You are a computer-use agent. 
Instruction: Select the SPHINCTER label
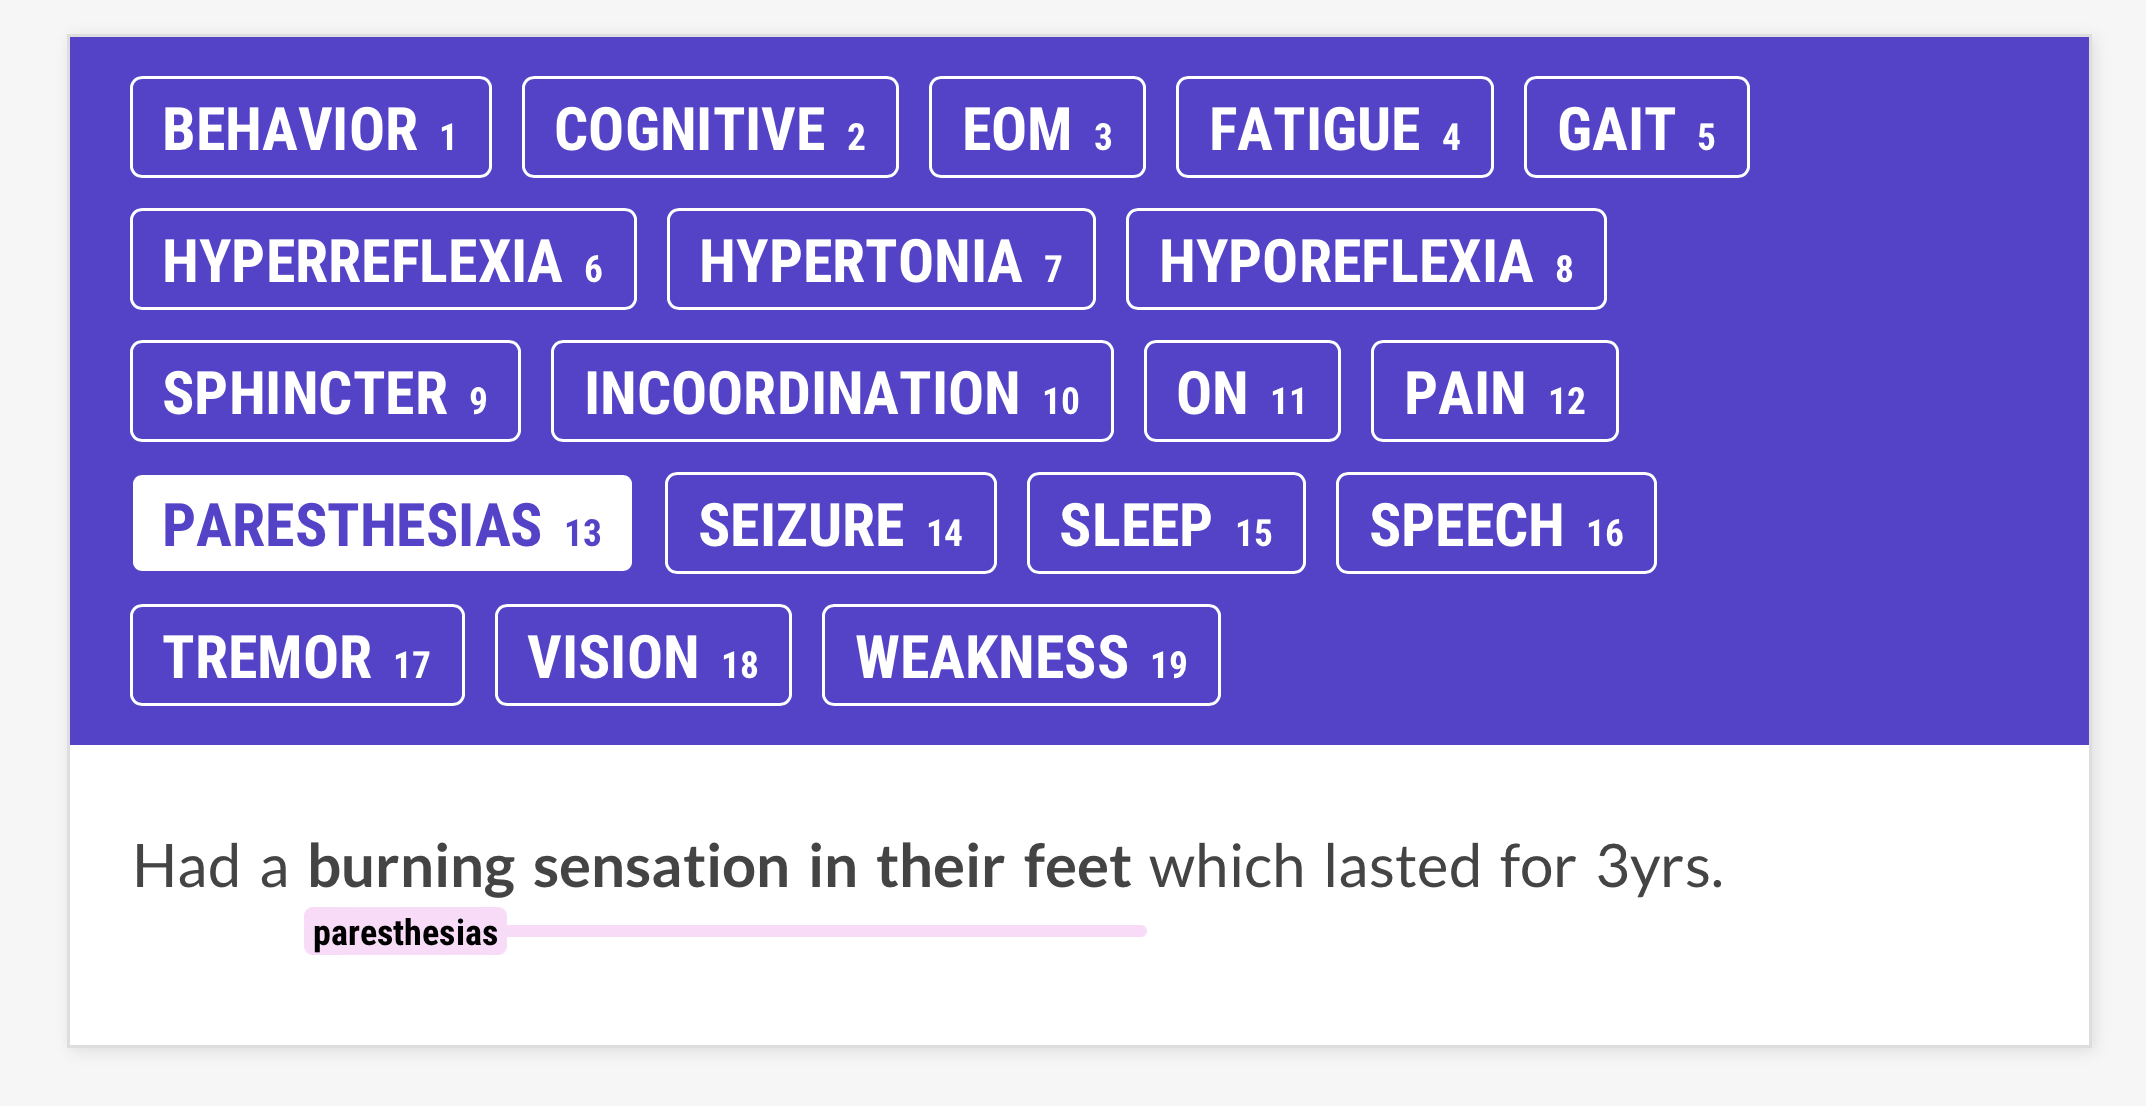pos(325,392)
